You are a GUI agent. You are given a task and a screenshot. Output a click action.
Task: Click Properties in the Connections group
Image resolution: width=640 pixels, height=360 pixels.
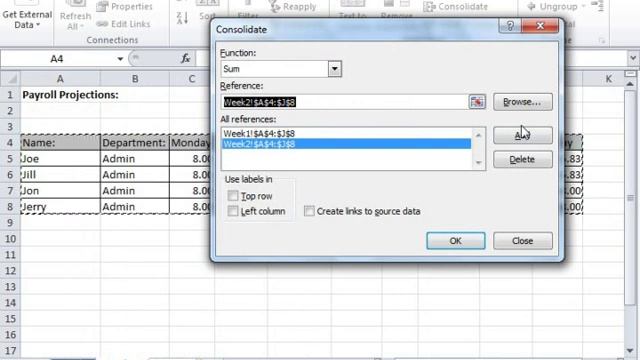(x=124, y=7)
